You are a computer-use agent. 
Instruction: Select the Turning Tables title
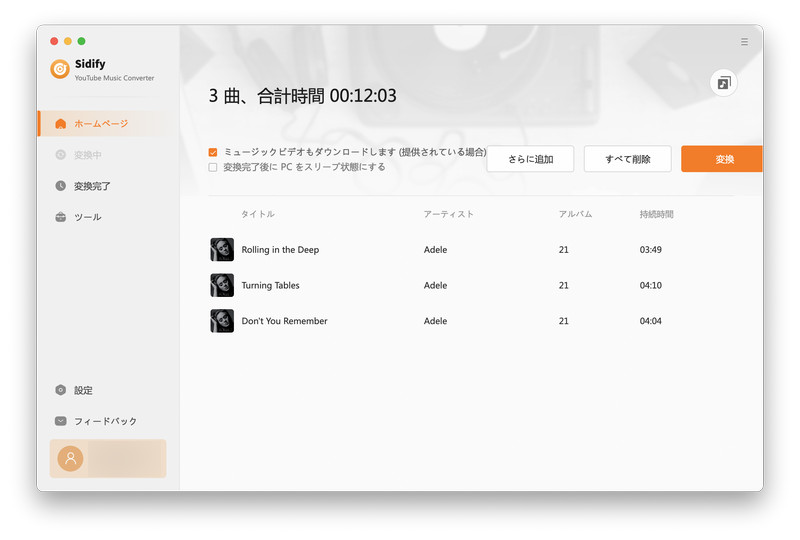270,285
